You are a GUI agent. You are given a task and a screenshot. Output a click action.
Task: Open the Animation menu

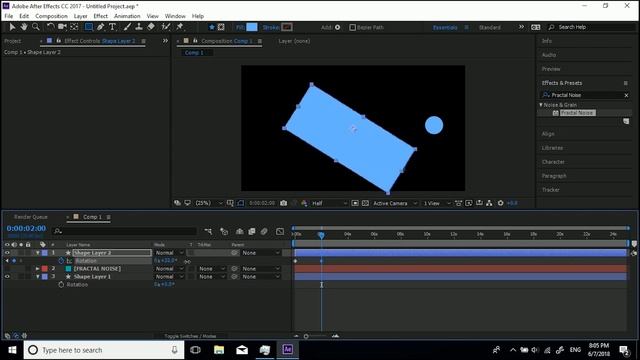pos(127,16)
